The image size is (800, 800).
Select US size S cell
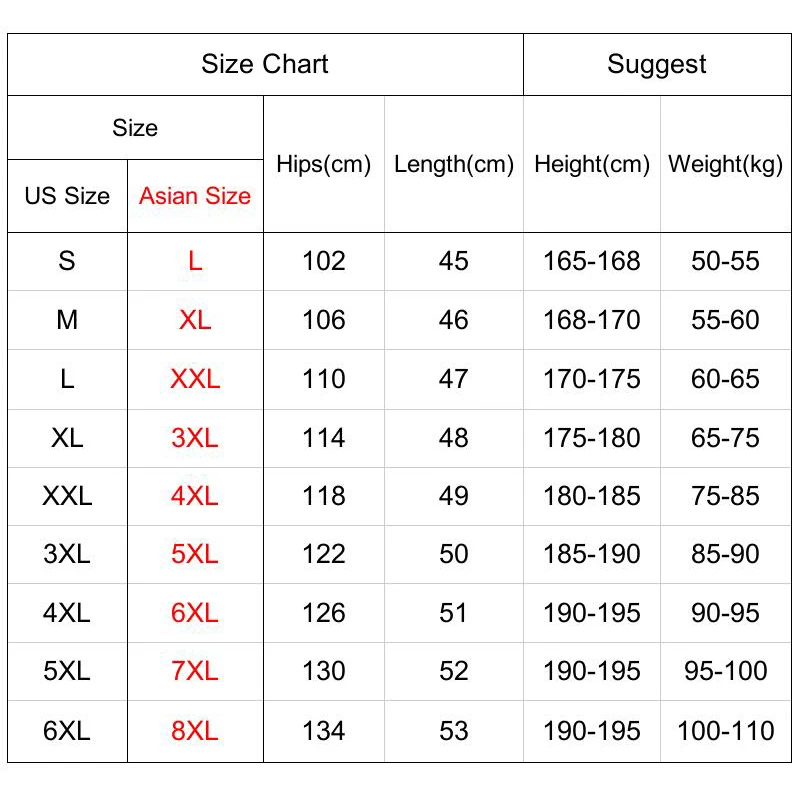pyautogui.click(x=67, y=261)
